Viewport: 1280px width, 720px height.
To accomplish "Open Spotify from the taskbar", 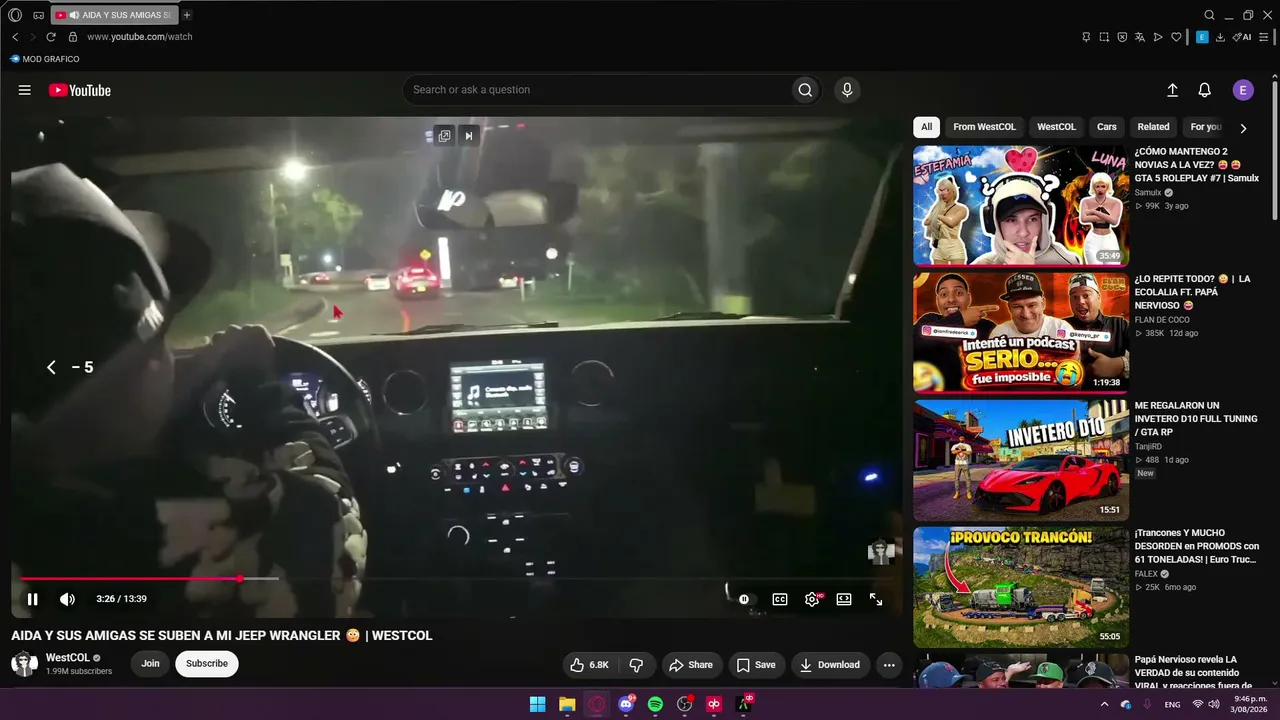I will [655, 704].
